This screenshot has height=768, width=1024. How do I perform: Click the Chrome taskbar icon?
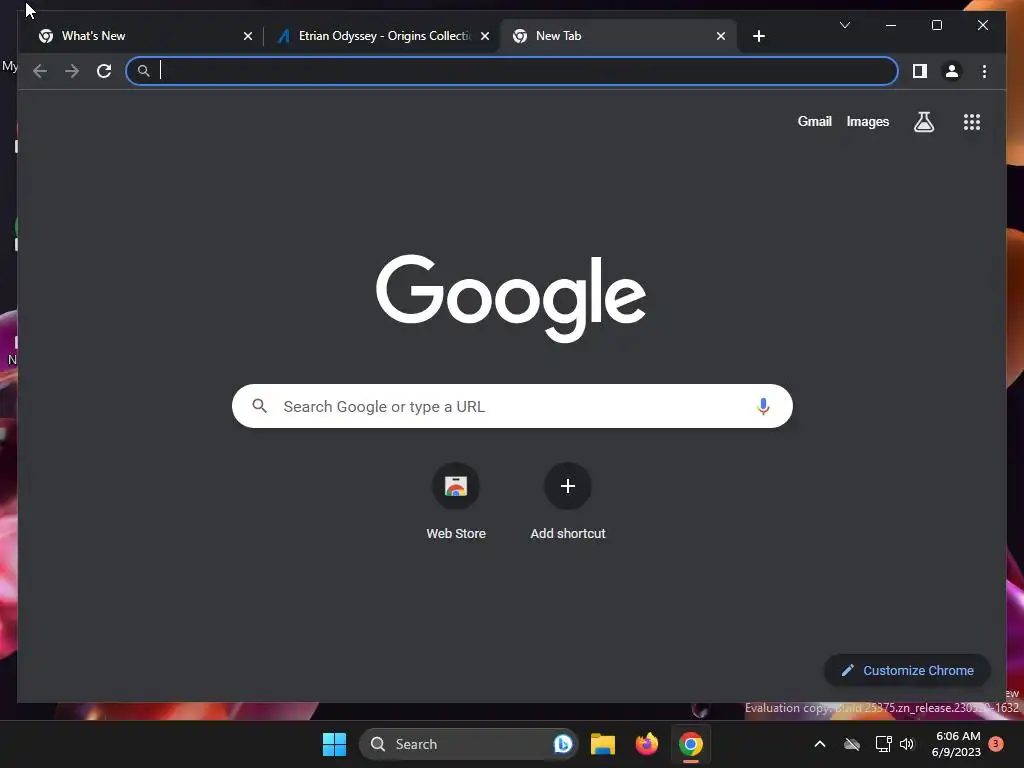point(690,744)
